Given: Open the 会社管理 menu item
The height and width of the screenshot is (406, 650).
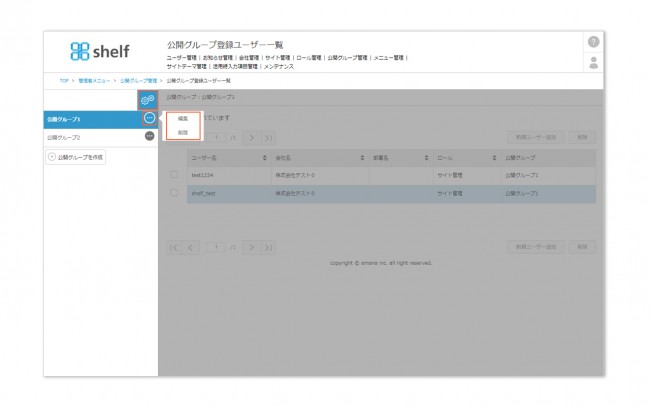Looking at the screenshot, I should click(x=249, y=58).
